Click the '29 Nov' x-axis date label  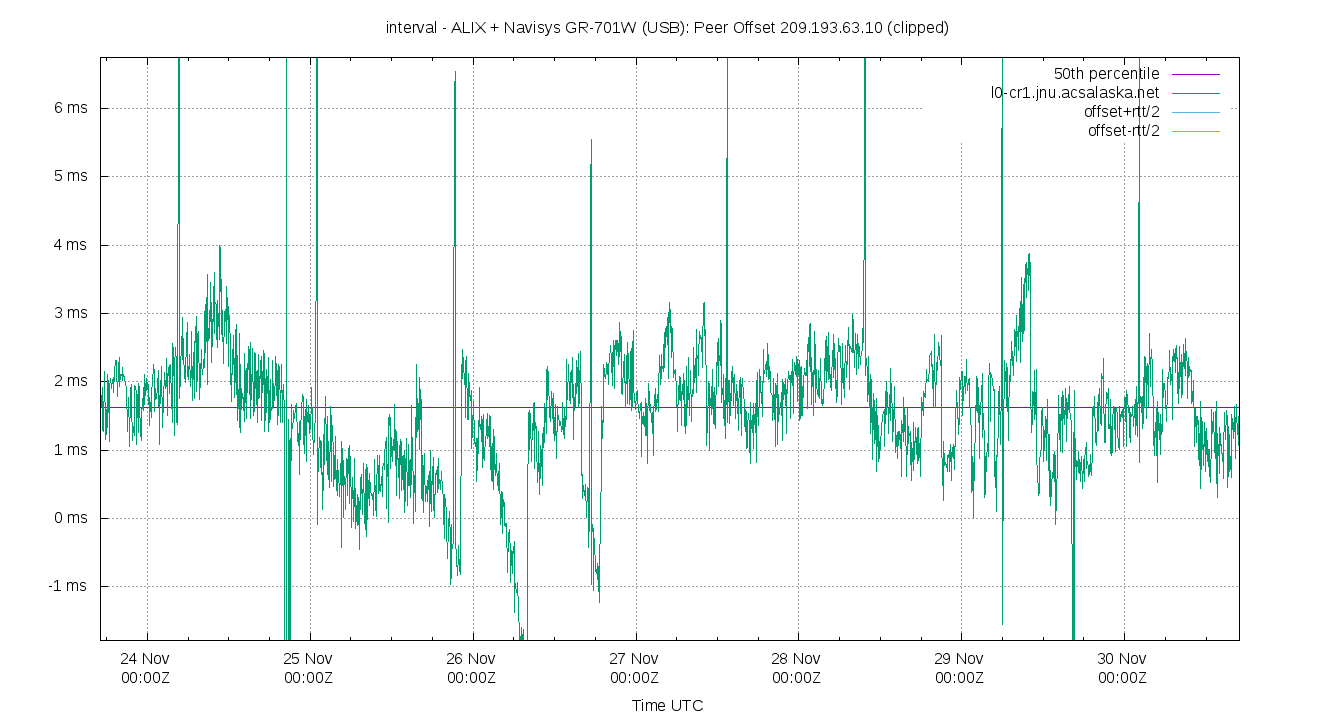click(x=961, y=659)
